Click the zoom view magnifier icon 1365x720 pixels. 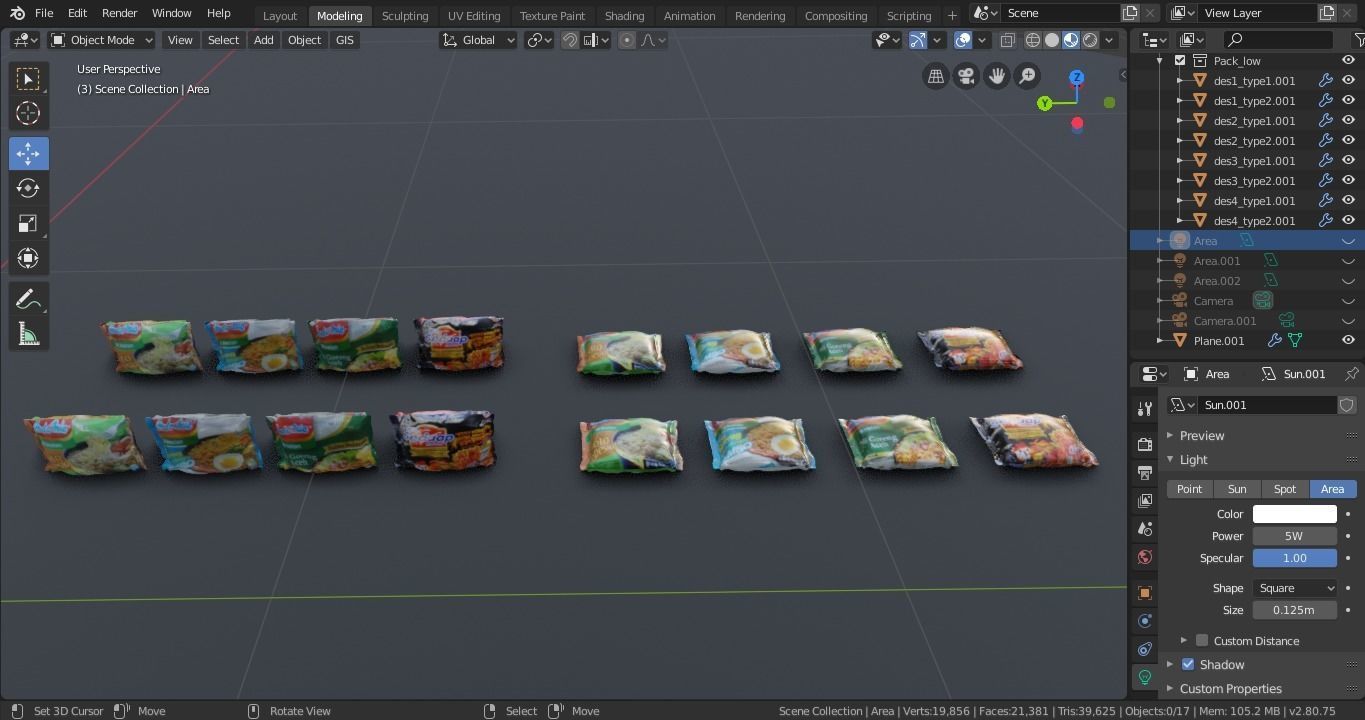tap(1027, 76)
